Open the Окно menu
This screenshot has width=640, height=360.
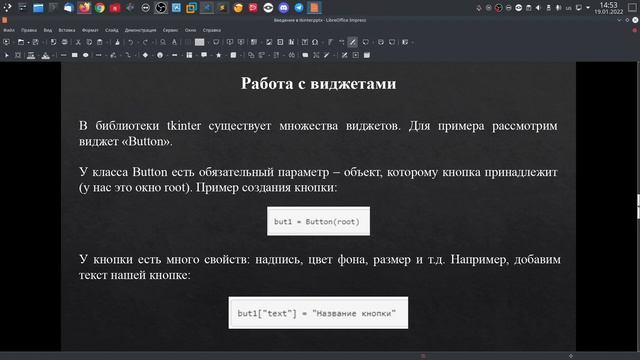[190, 30]
